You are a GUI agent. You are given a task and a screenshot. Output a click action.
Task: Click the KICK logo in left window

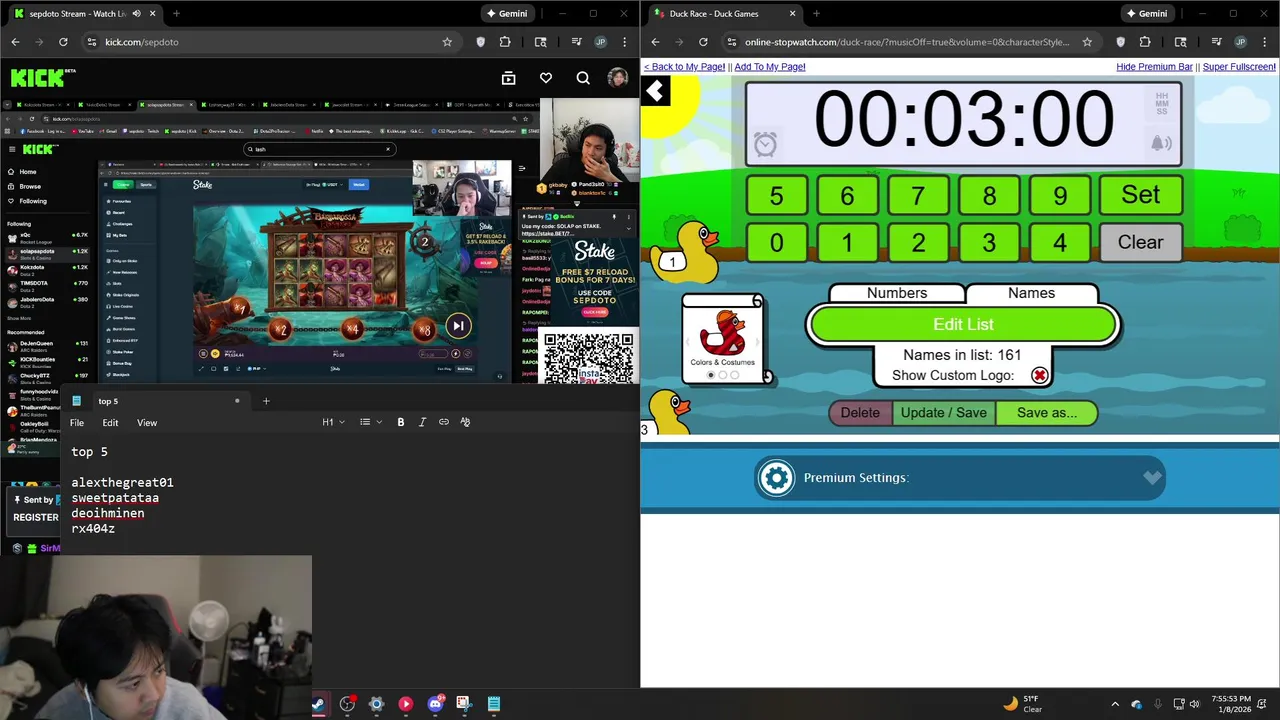point(36,78)
